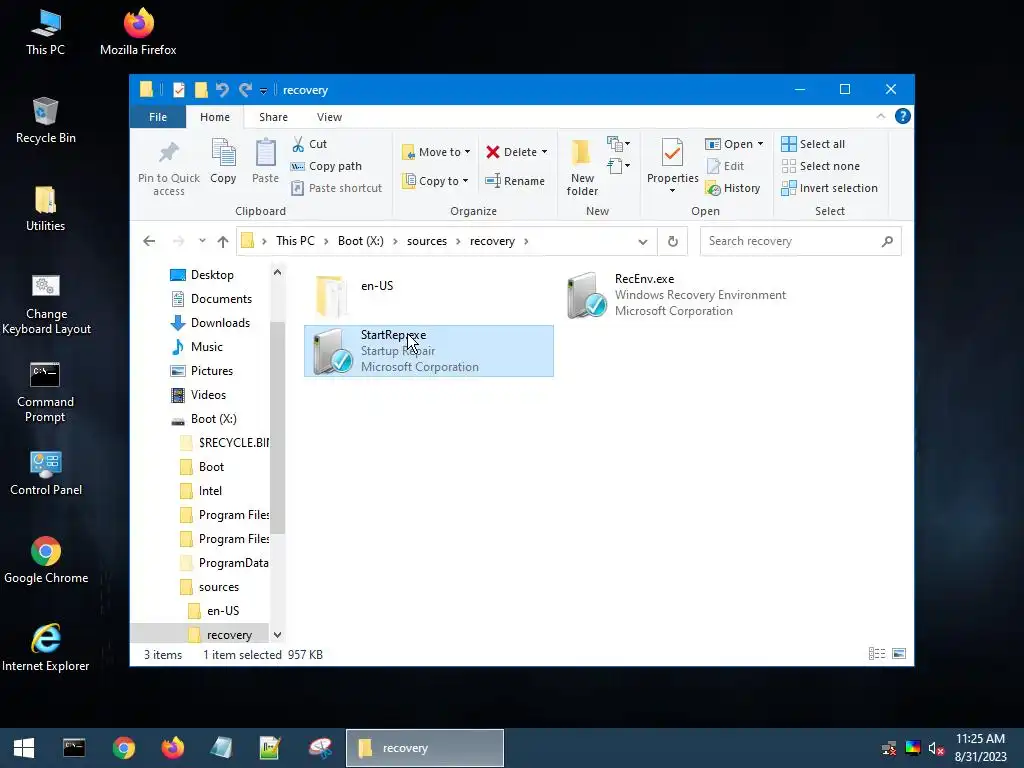The height and width of the screenshot is (768, 1024).
Task: Switch to Details view icon
Action: pyautogui.click(x=876, y=654)
